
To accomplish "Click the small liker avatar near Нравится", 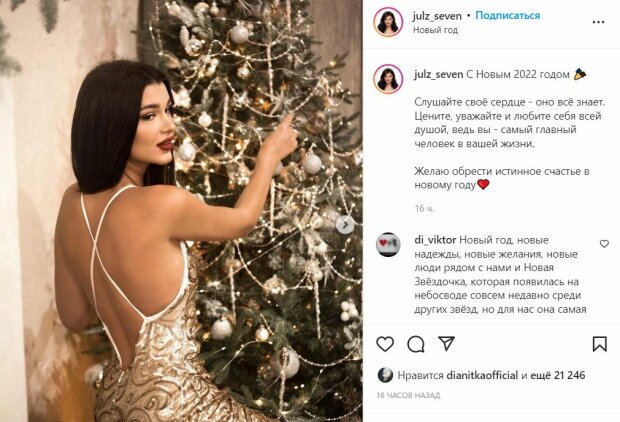I will 385,375.
